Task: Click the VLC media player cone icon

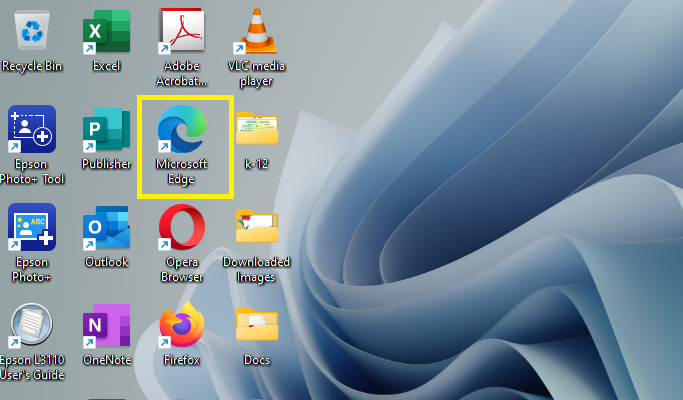Action: (x=256, y=31)
